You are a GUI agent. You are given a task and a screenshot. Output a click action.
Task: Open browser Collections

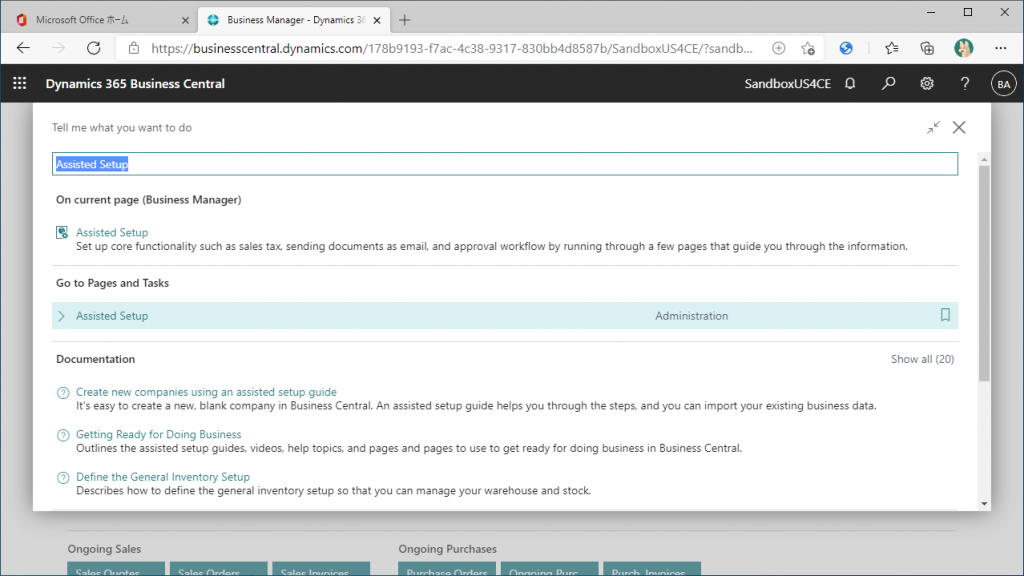(x=927, y=48)
